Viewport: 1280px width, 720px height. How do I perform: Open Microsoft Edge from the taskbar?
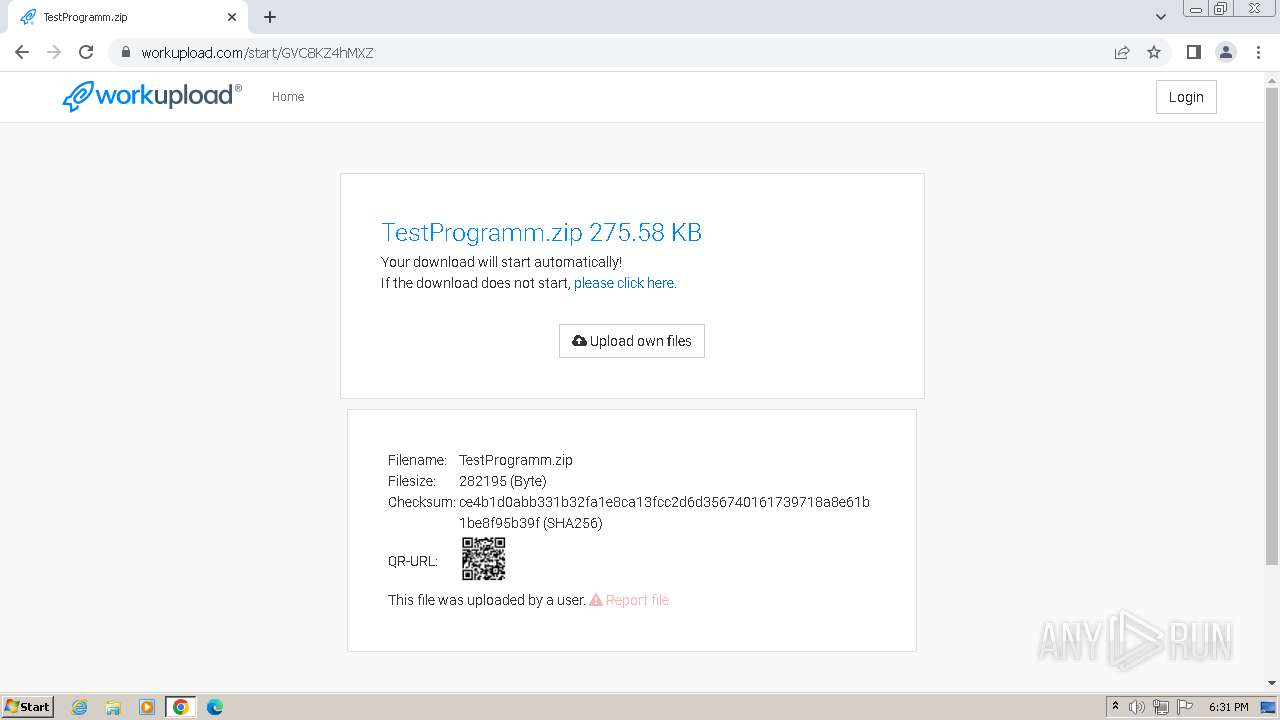pos(215,707)
